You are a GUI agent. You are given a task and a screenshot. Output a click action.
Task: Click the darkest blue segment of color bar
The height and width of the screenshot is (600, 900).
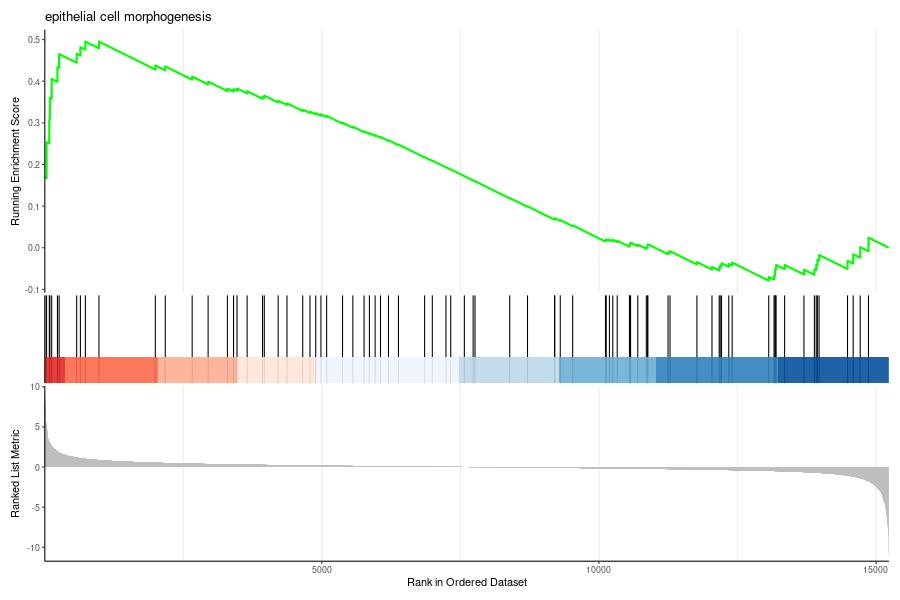(x=833, y=370)
